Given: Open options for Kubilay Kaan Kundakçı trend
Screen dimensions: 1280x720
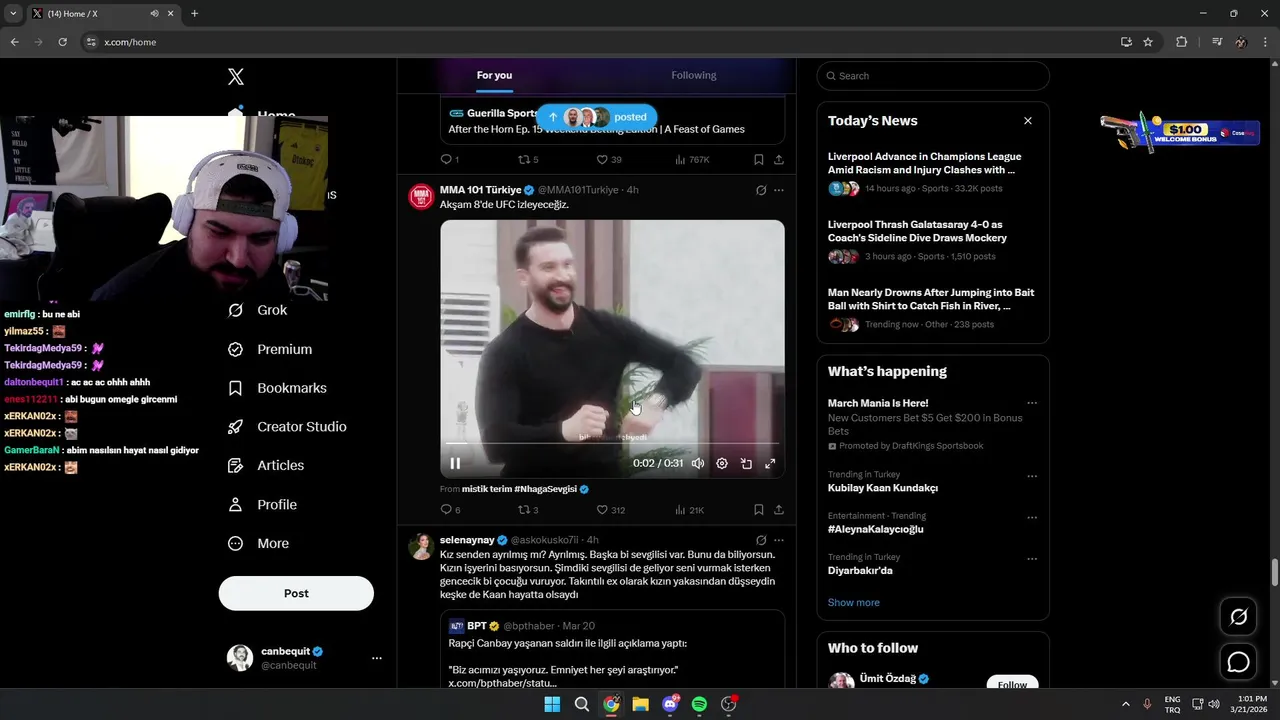Looking at the screenshot, I should pos(1032,477).
